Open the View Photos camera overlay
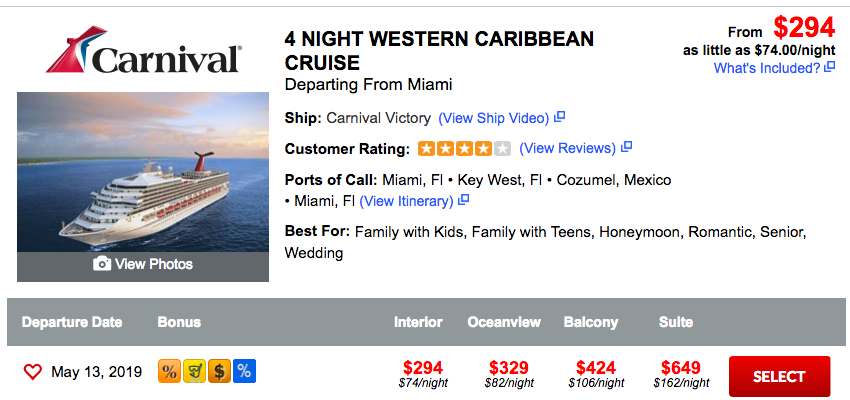Screen dimensions: 850x400 point(143,264)
